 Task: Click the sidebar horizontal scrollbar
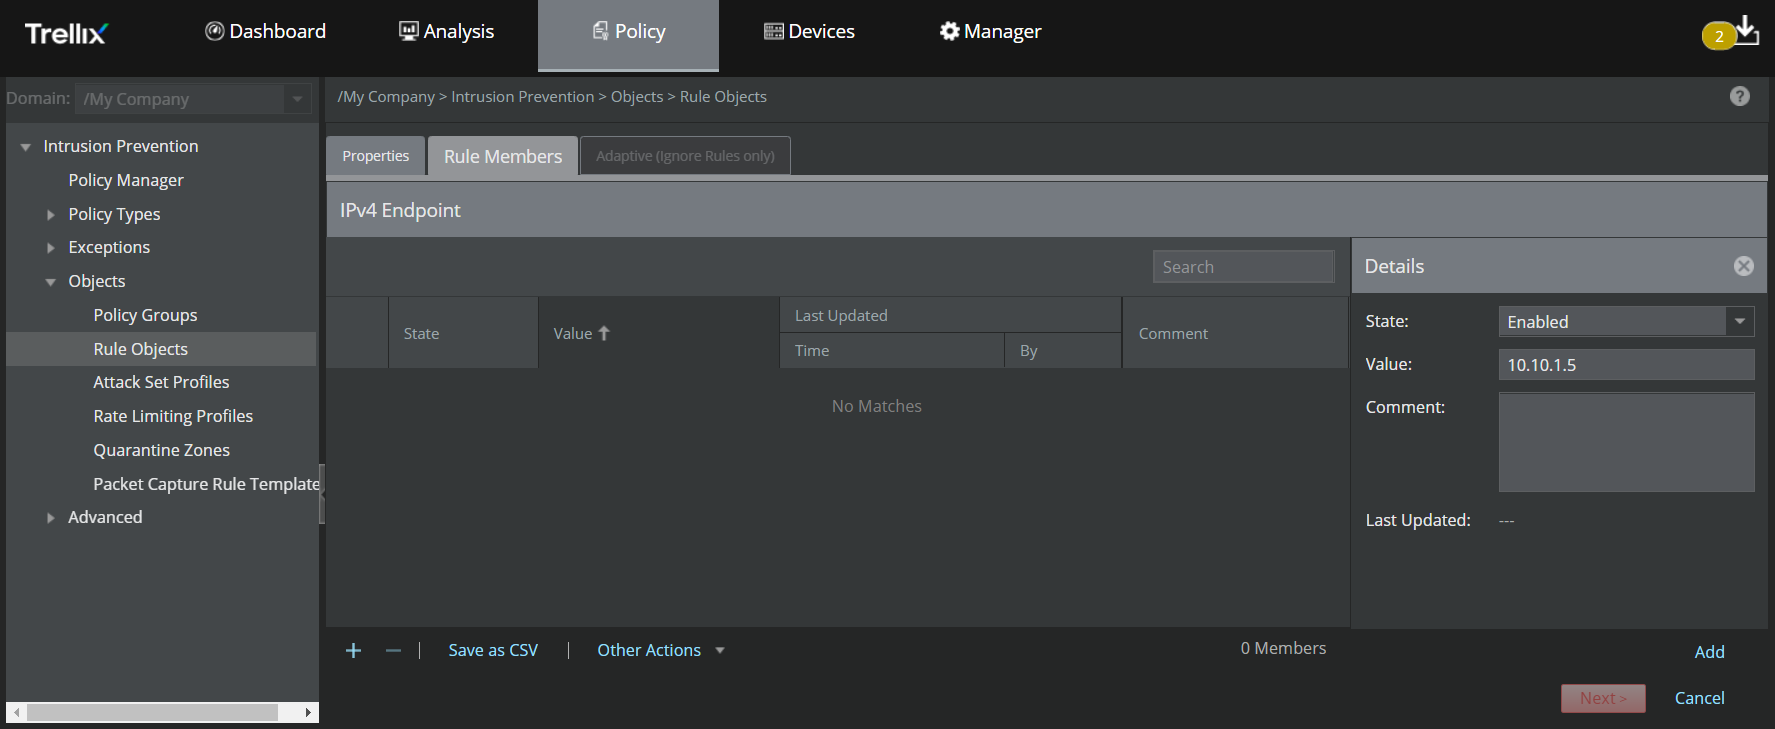[152, 712]
